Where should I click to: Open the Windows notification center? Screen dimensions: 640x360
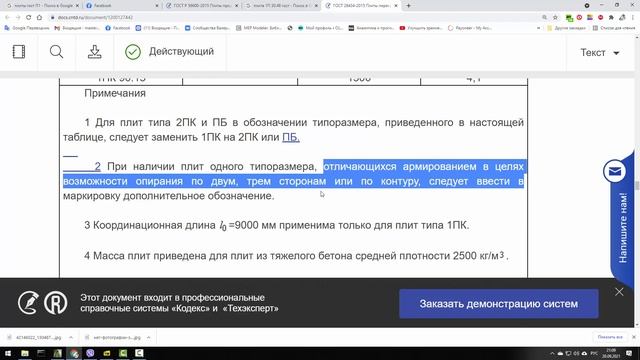[x=629, y=353]
